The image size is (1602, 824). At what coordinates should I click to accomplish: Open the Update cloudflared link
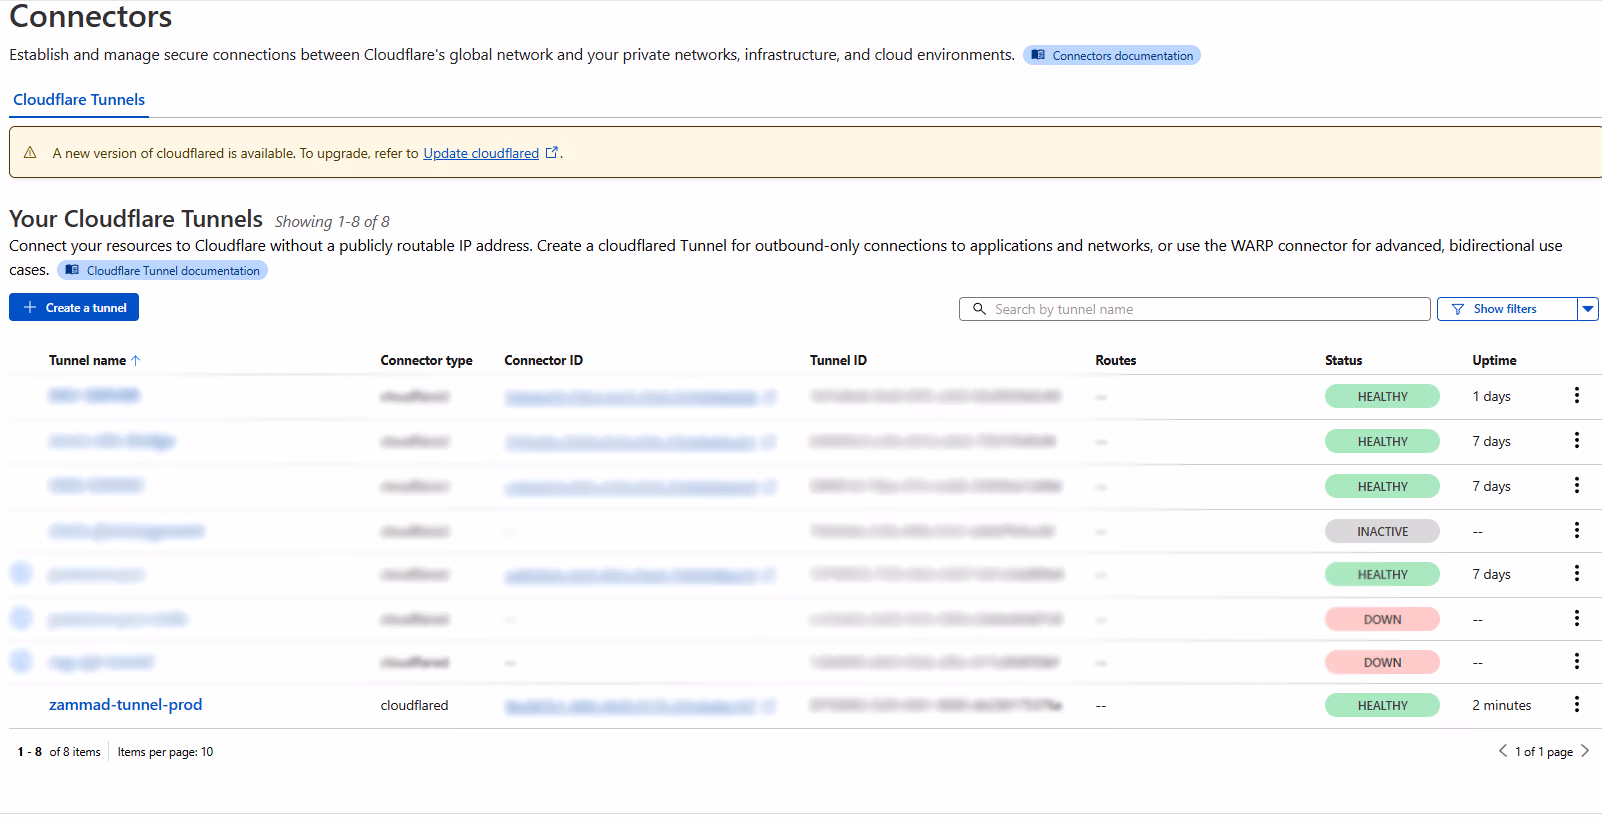pyautogui.click(x=480, y=153)
